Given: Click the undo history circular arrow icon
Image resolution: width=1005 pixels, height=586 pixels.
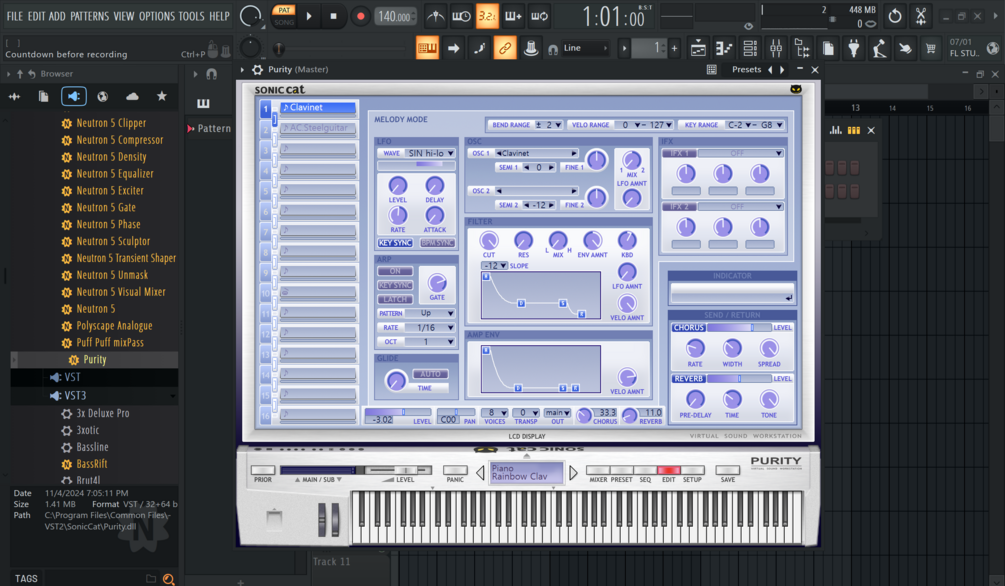Looking at the screenshot, I should tap(895, 16).
